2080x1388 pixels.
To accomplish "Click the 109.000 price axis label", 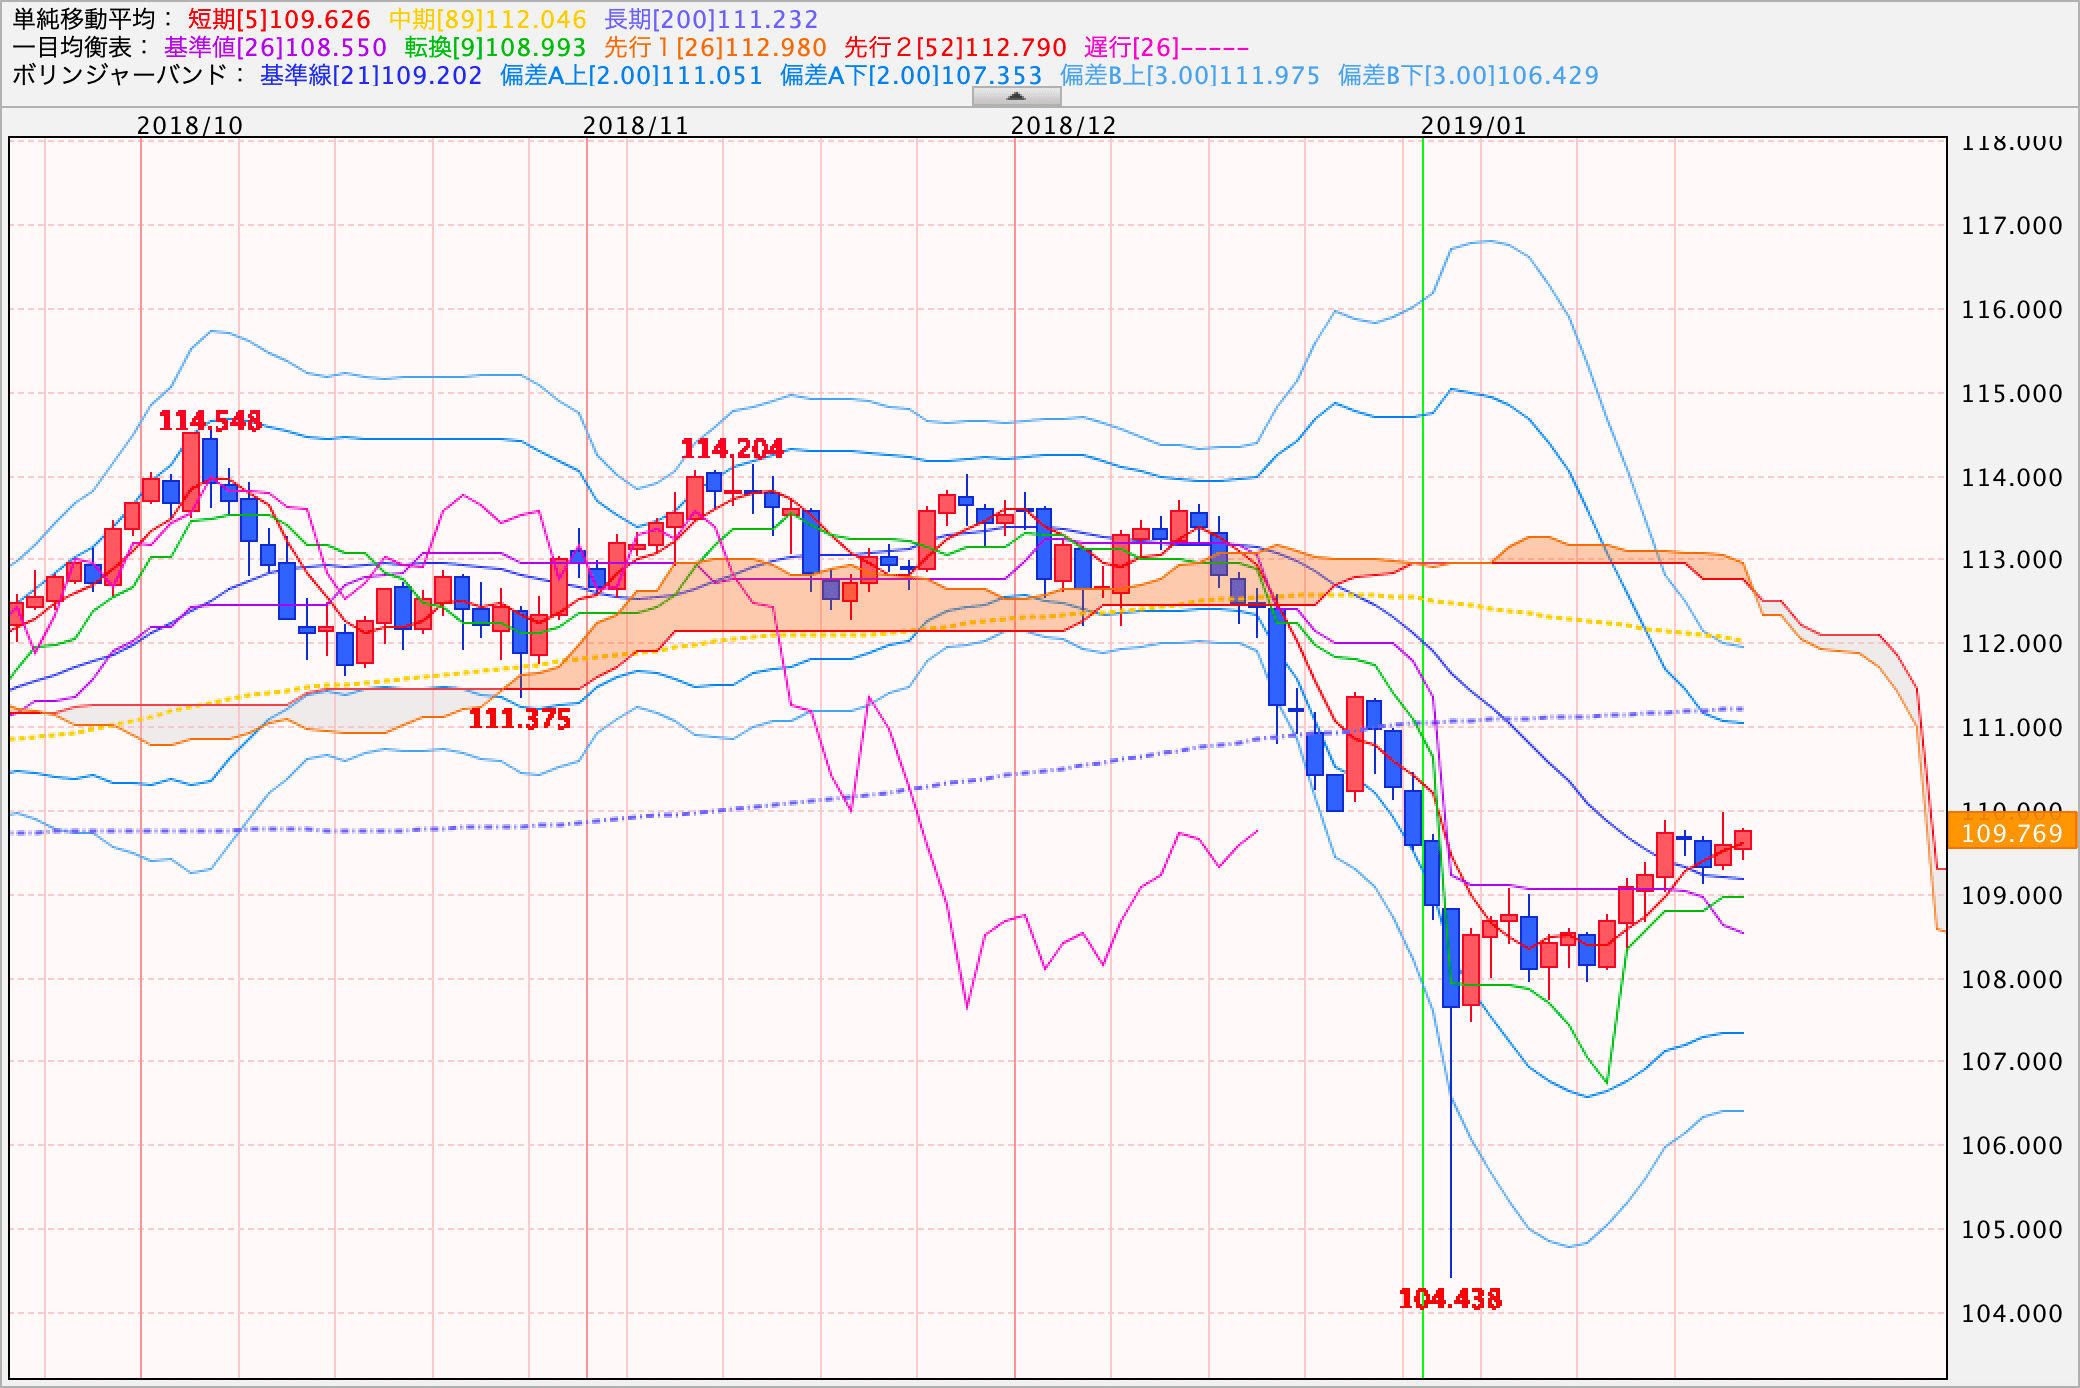I will 2012,896.
